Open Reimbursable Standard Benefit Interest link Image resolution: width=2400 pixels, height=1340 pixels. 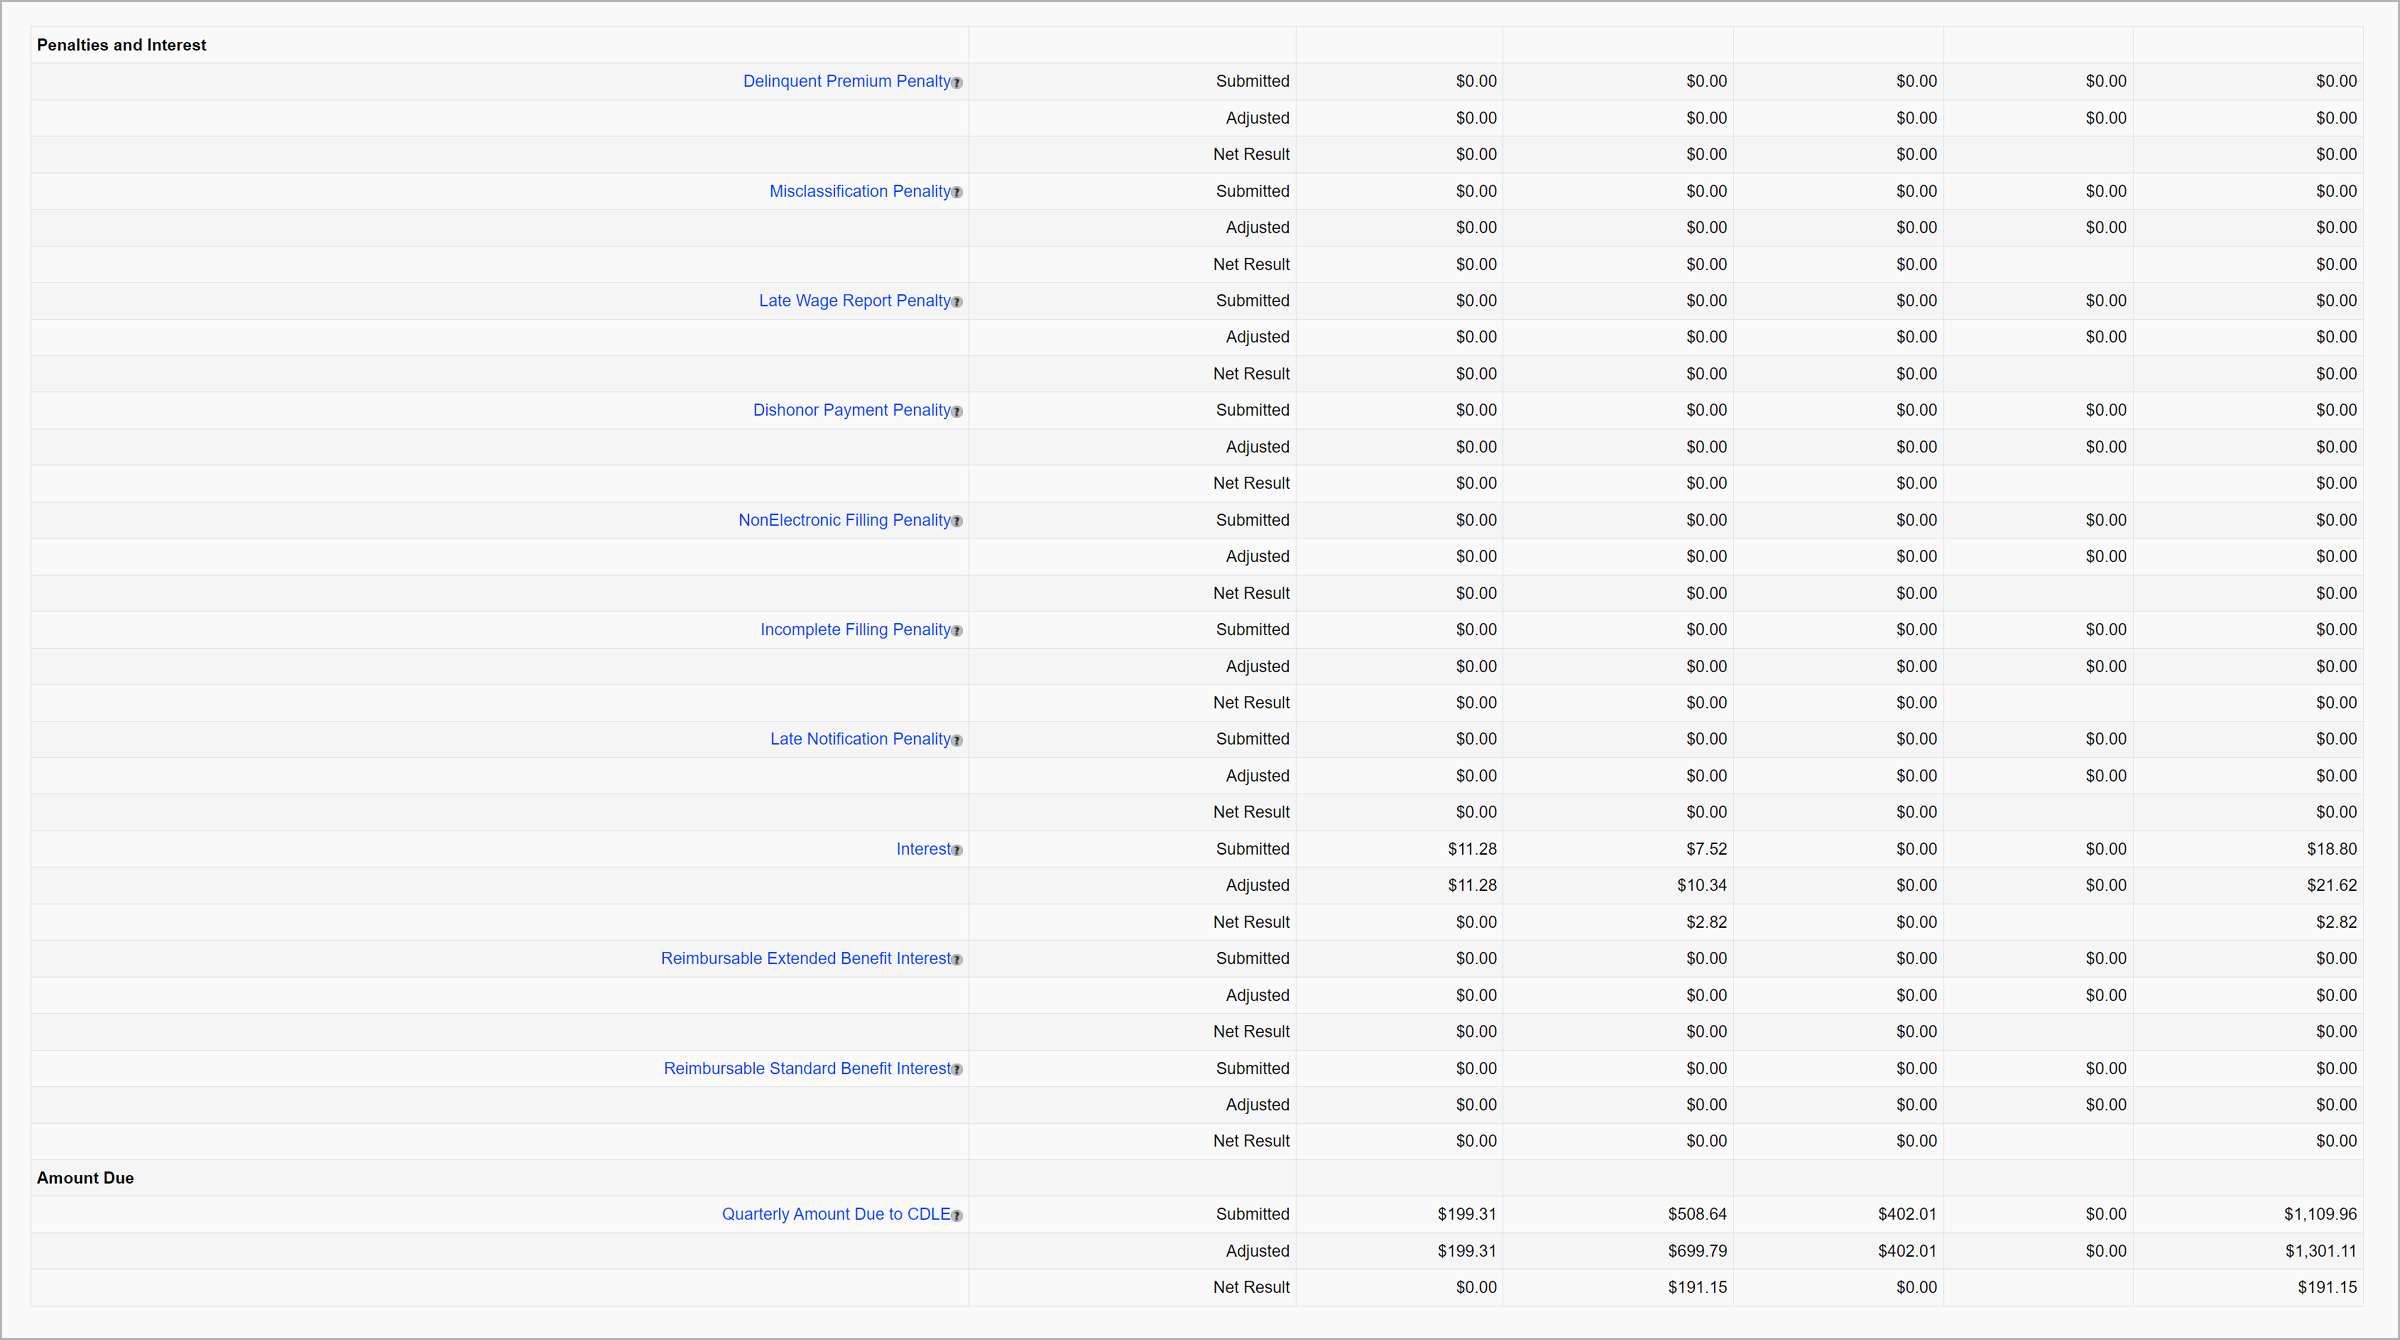(807, 1068)
